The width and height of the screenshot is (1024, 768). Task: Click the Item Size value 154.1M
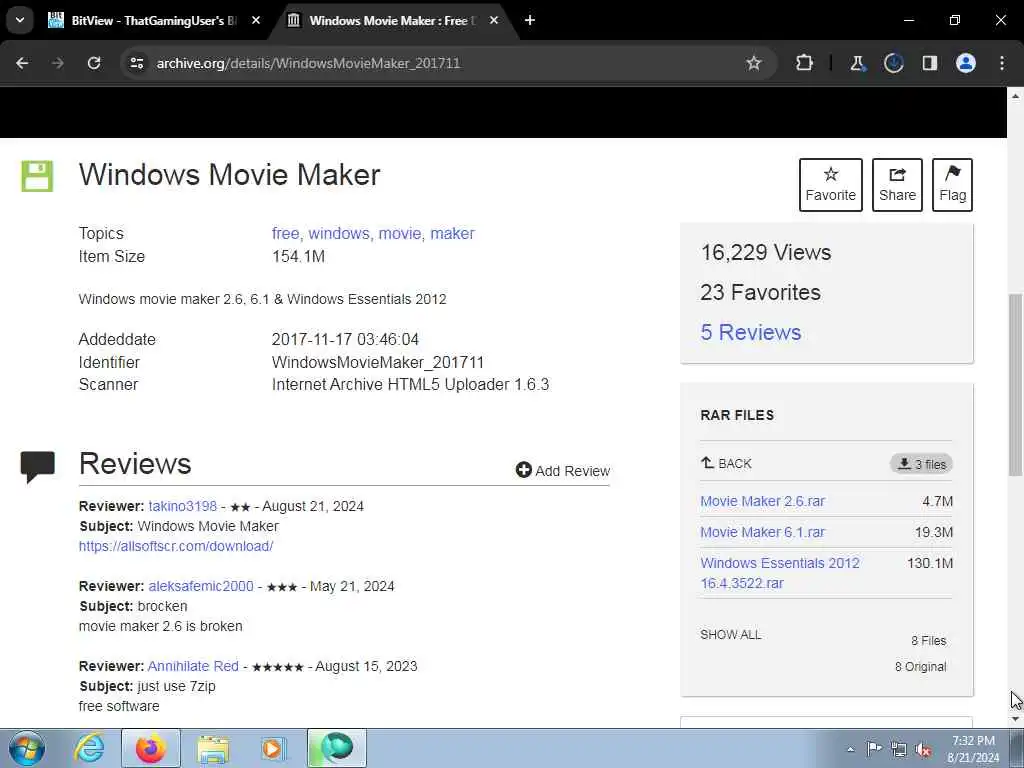298,257
